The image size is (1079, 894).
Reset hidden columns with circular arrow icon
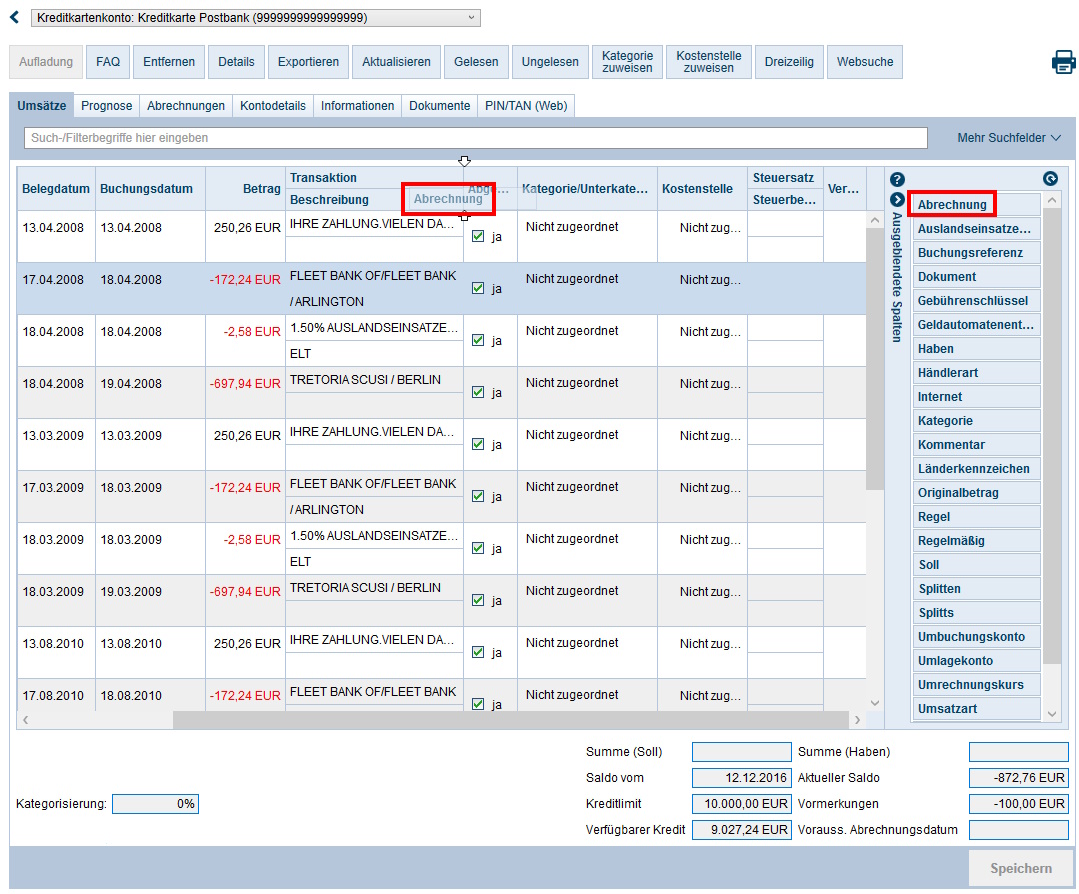(x=1050, y=179)
